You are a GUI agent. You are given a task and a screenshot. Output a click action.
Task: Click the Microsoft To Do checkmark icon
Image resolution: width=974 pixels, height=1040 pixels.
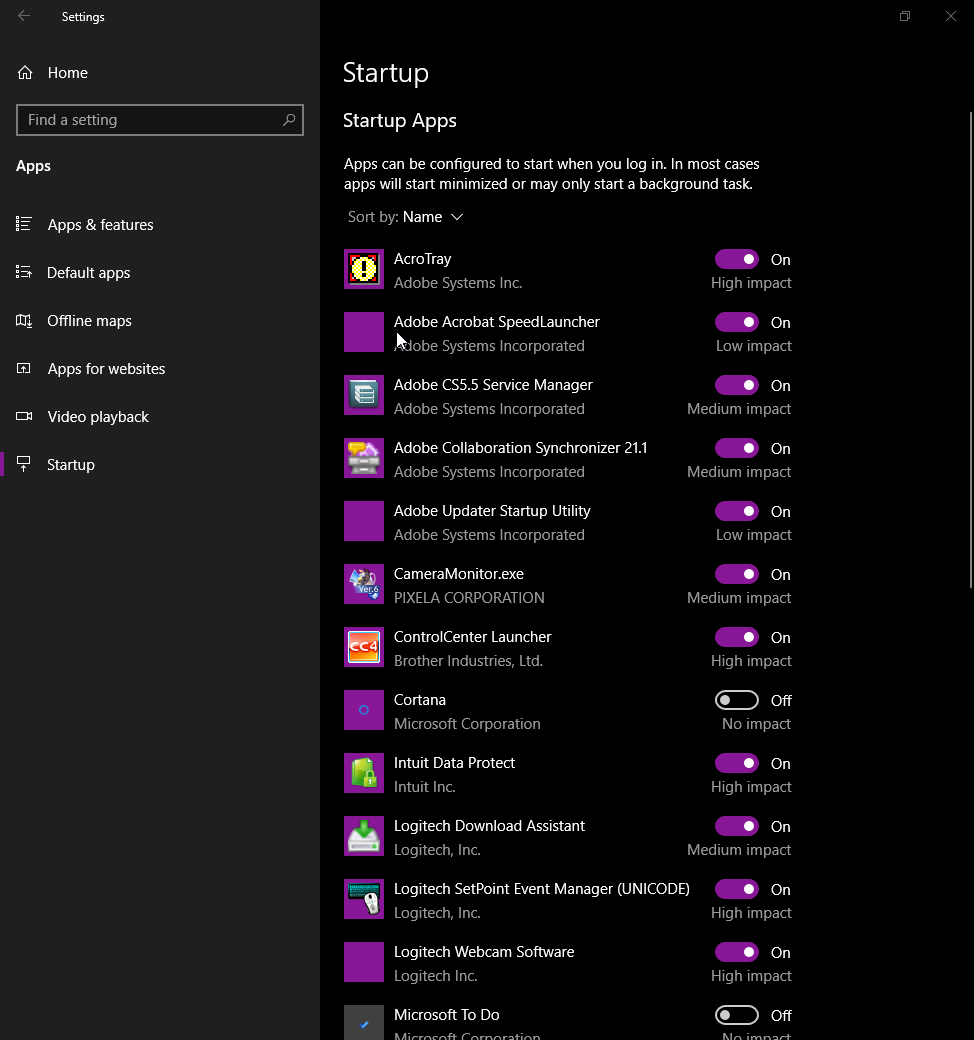[x=364, y=1023]
